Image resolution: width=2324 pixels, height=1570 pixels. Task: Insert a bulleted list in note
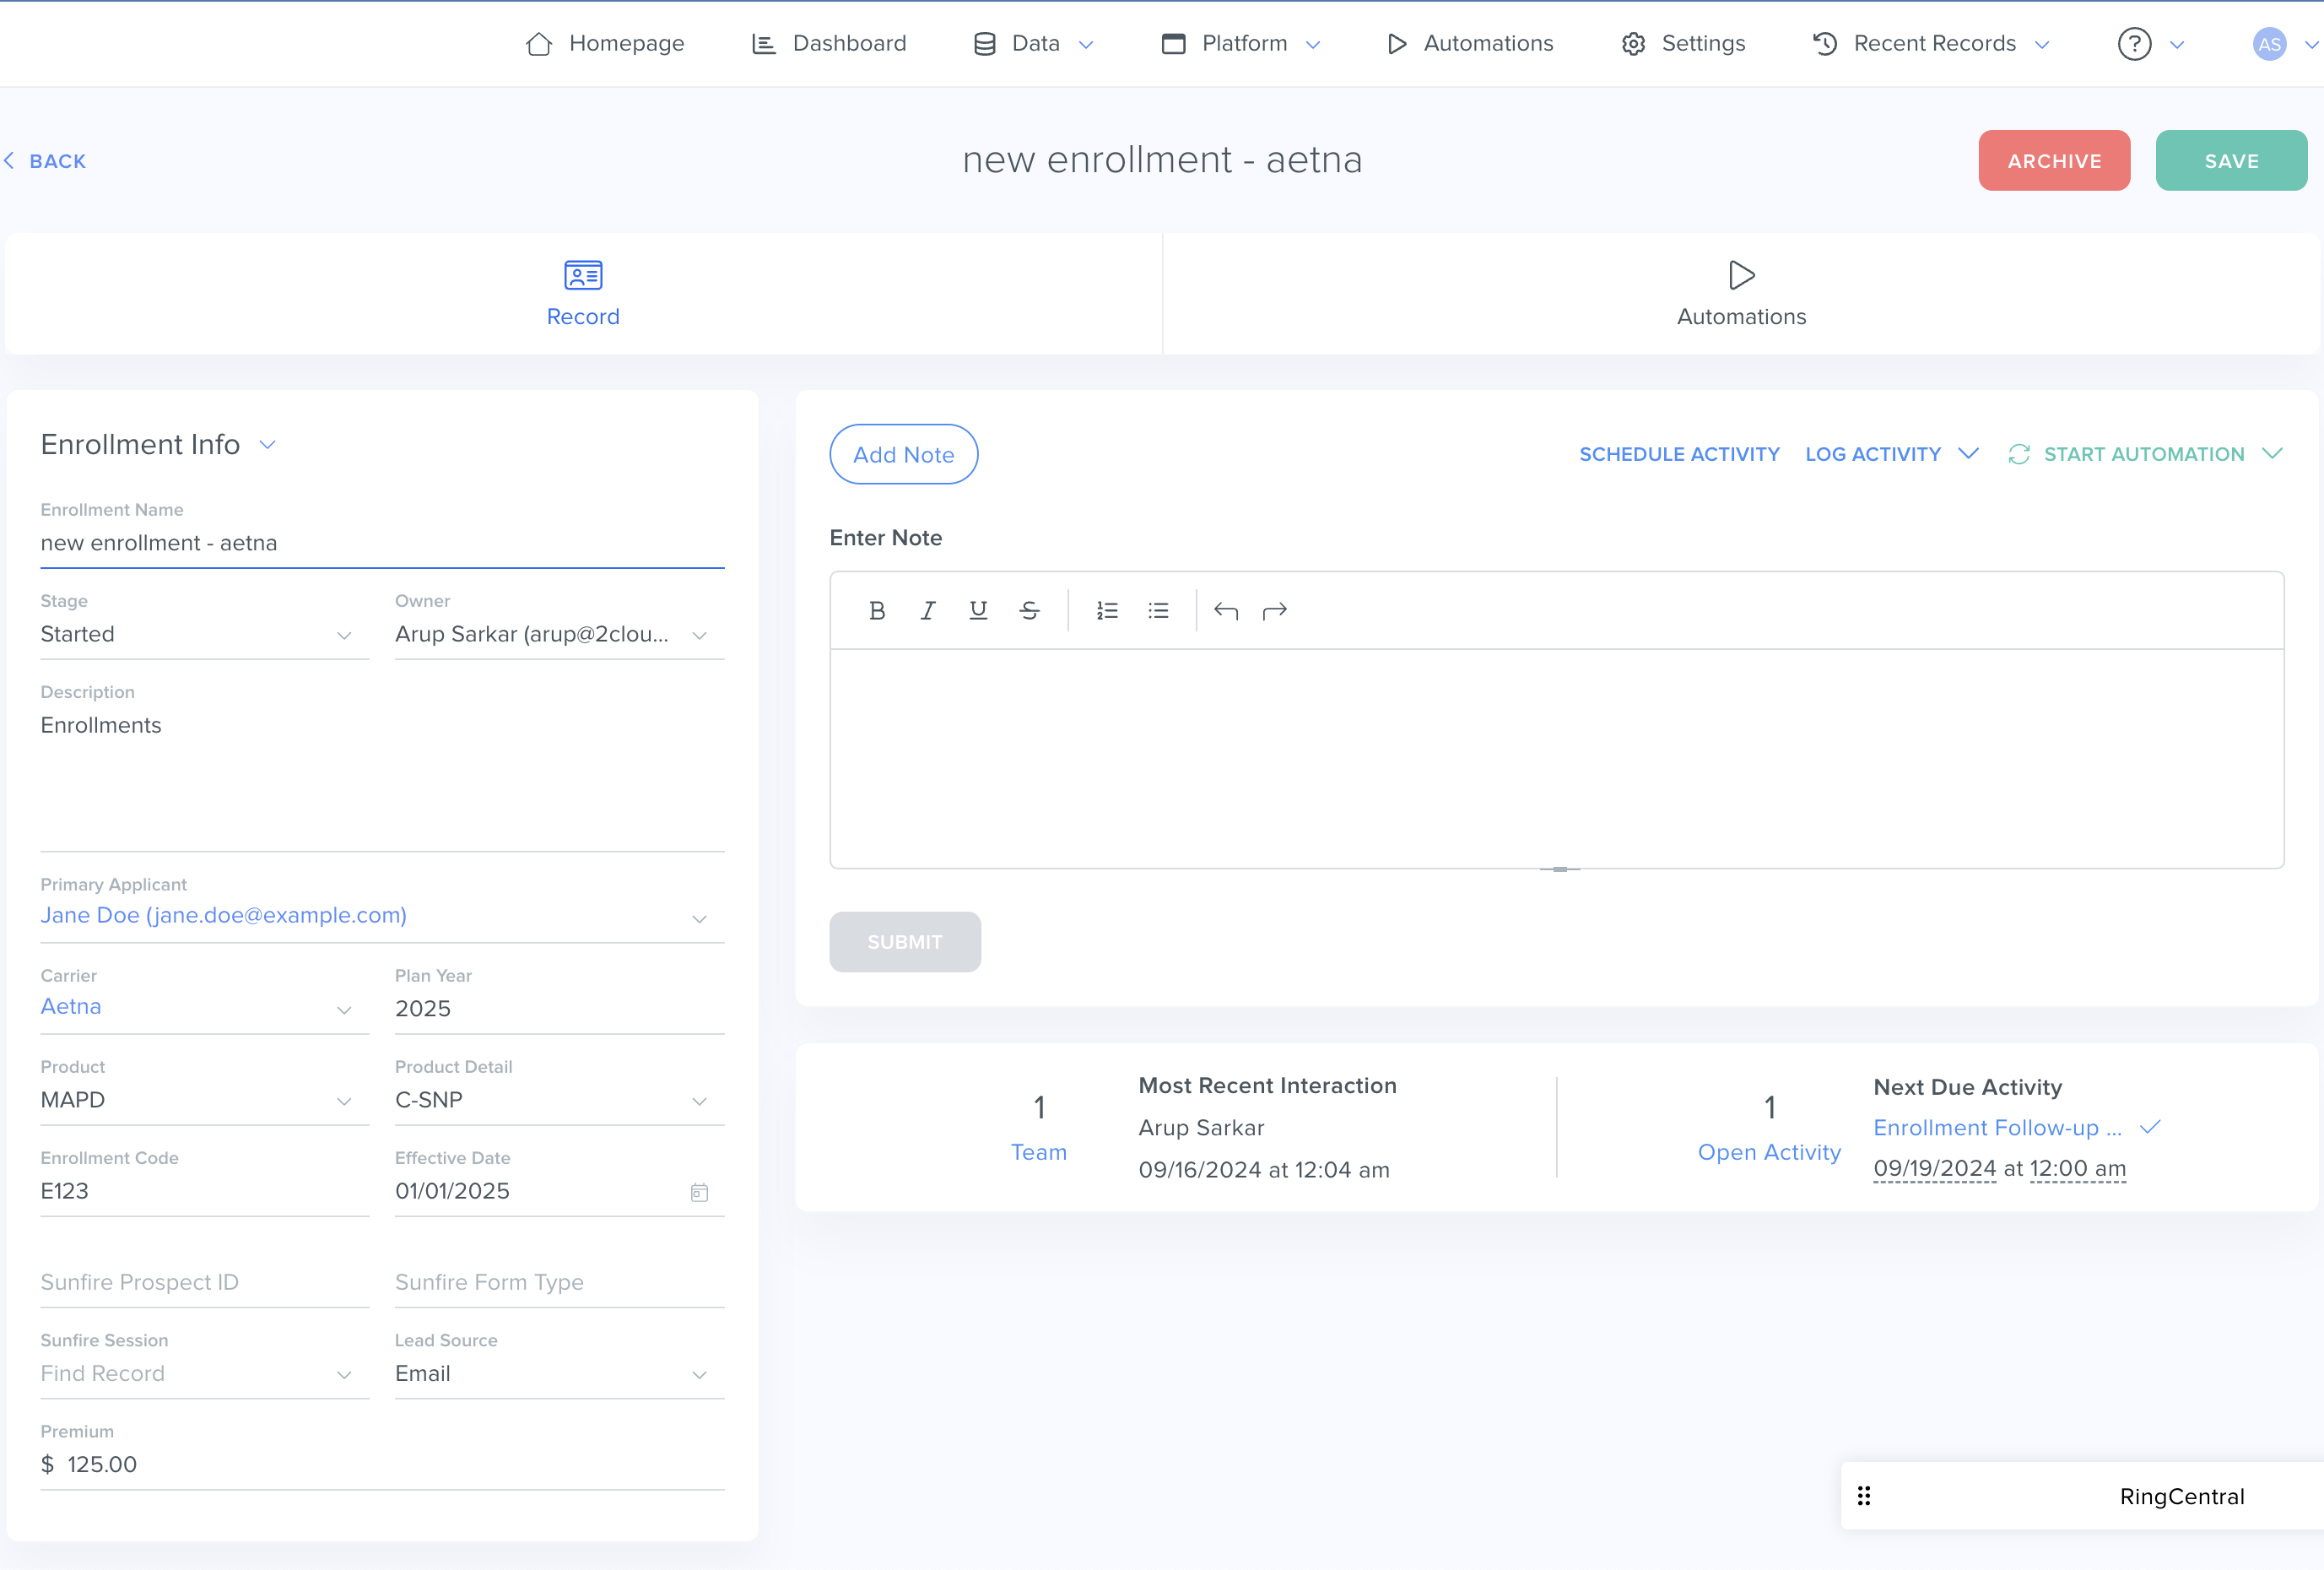click(1158, 611)
